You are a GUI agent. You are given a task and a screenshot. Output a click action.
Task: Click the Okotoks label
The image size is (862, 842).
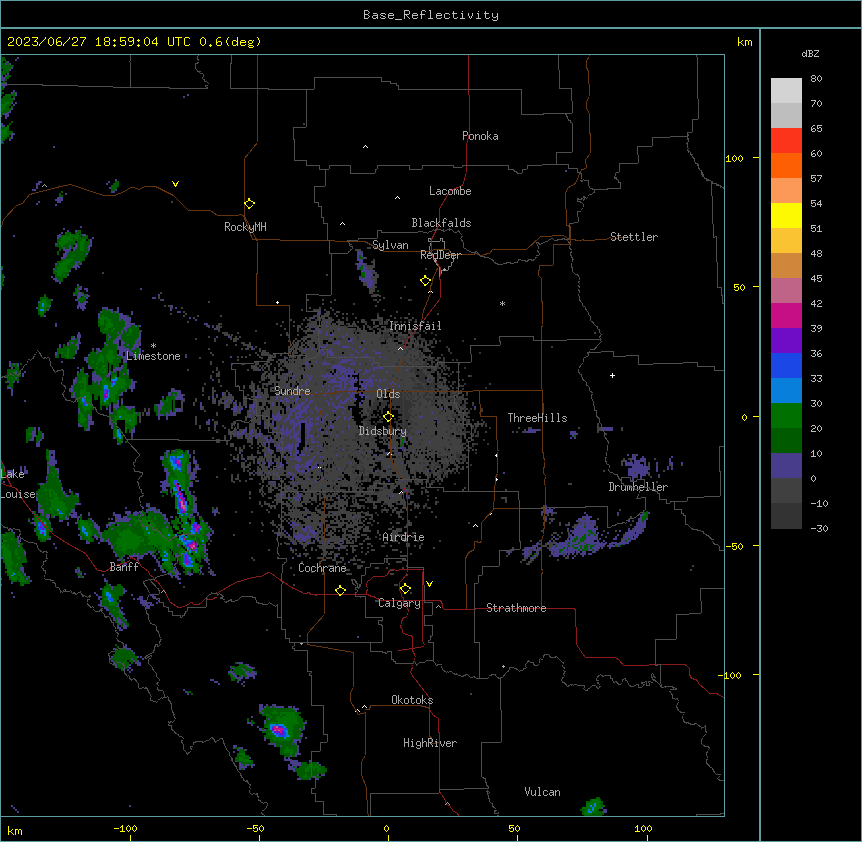(412, 700)
